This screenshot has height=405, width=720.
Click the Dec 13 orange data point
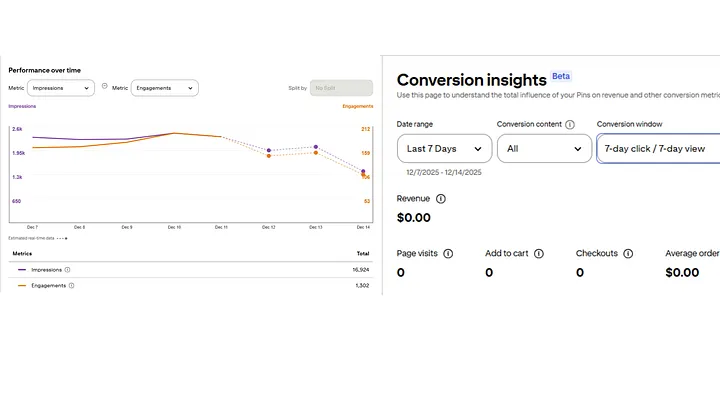pyautogui.click(x=315, y=153)
